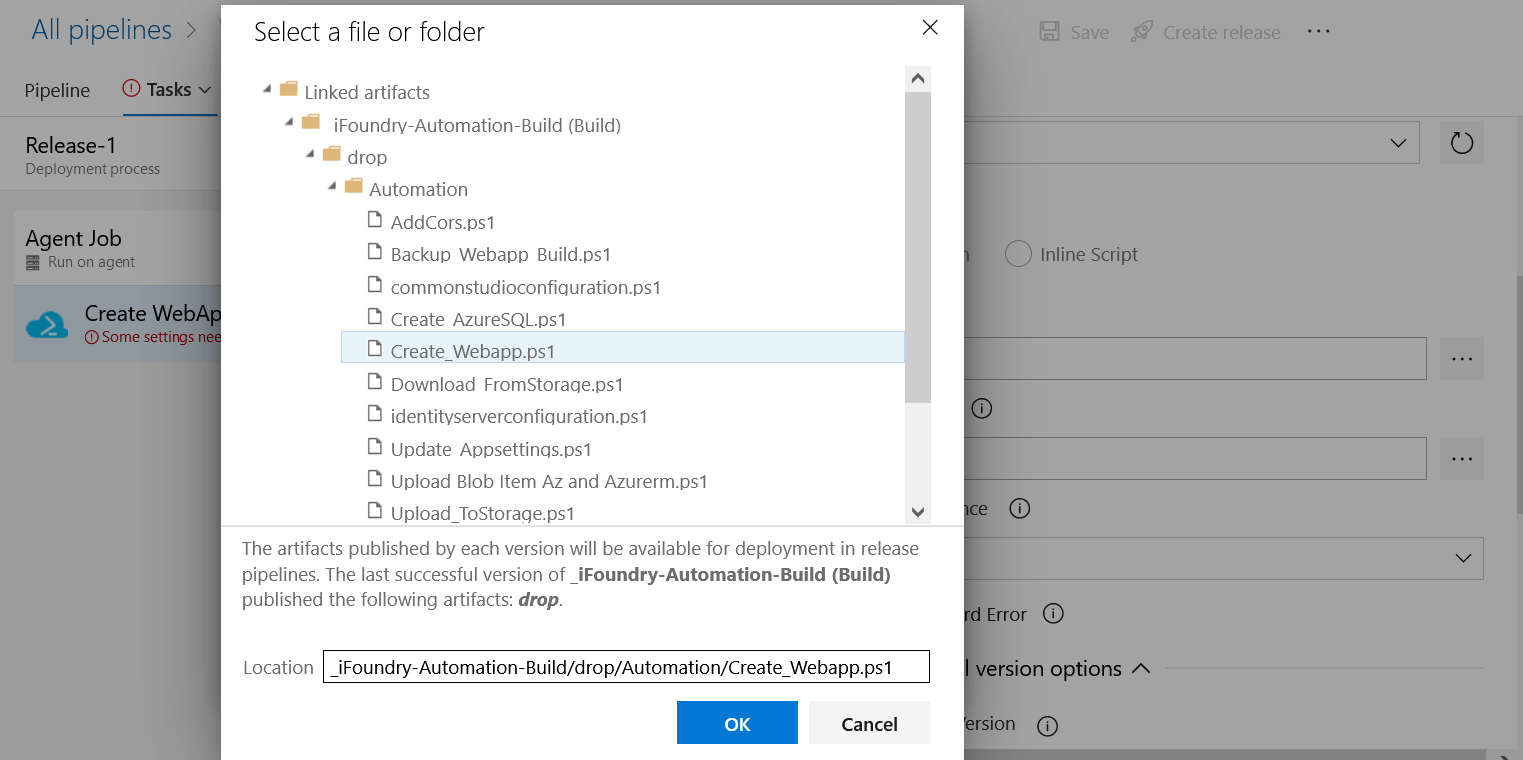
Task: Select the Inline Script radio button
Action: click(1018, 254)
